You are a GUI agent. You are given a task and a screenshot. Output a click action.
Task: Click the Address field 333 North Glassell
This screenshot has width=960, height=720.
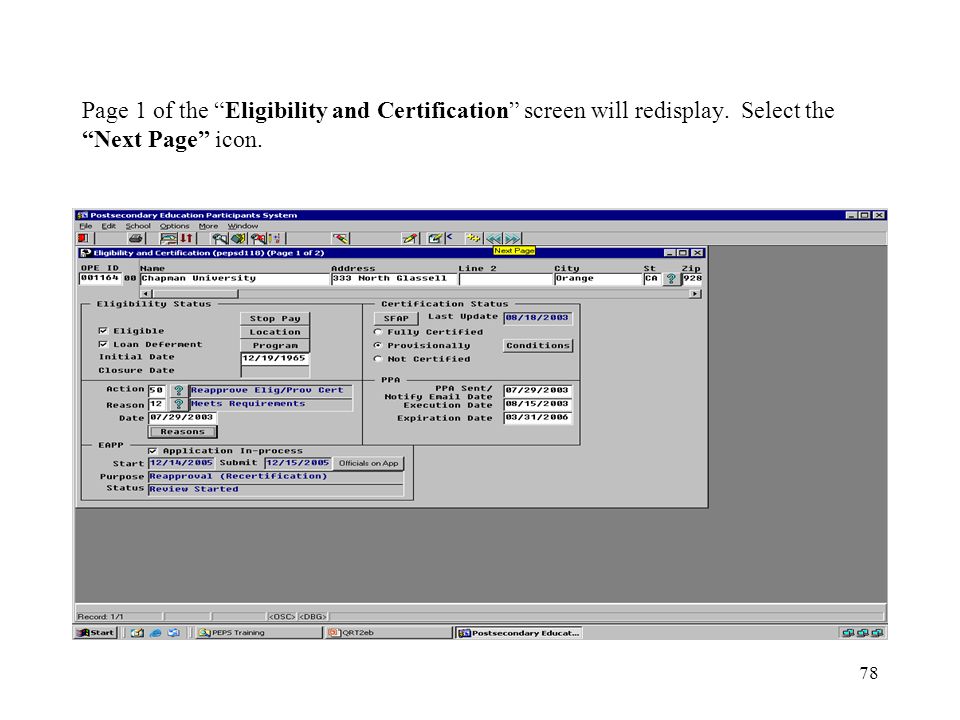(394, 279)
